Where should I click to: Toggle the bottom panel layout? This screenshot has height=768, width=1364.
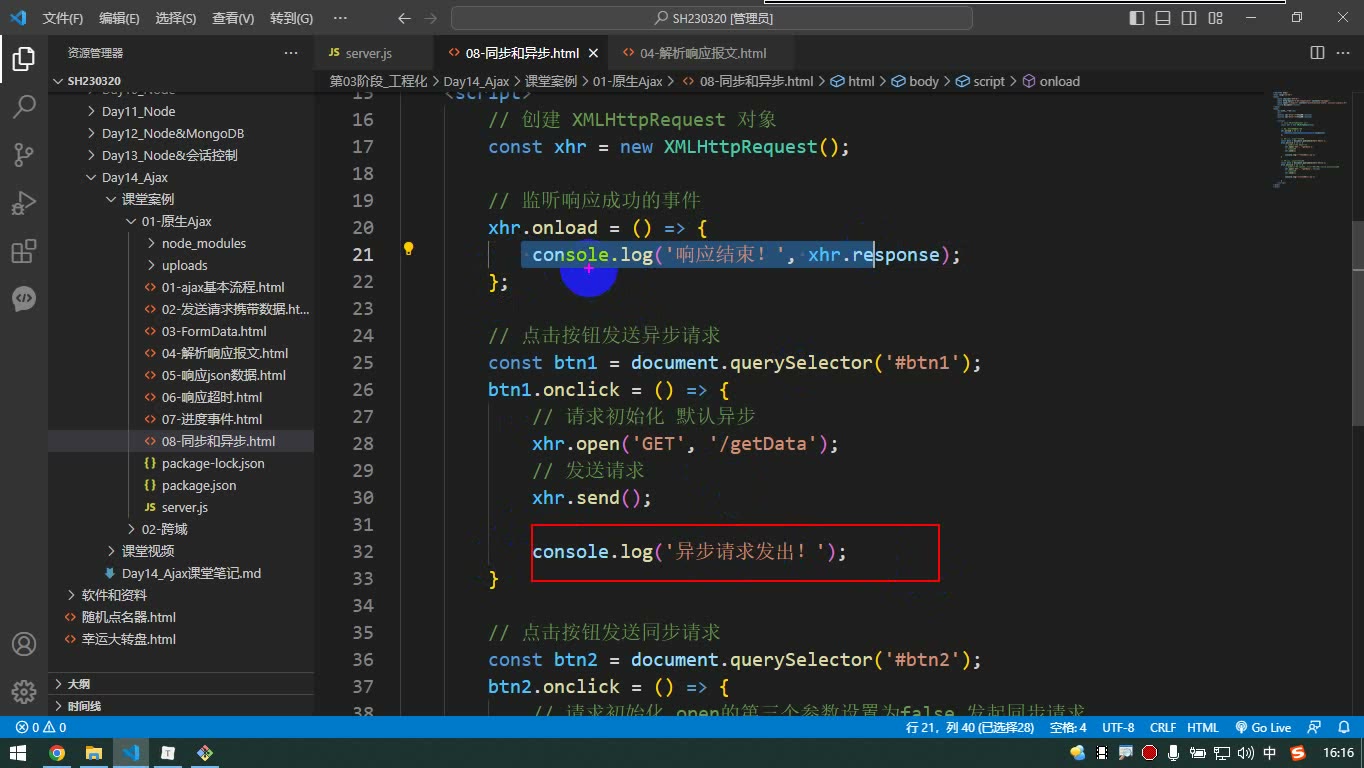pos(1163,18)
